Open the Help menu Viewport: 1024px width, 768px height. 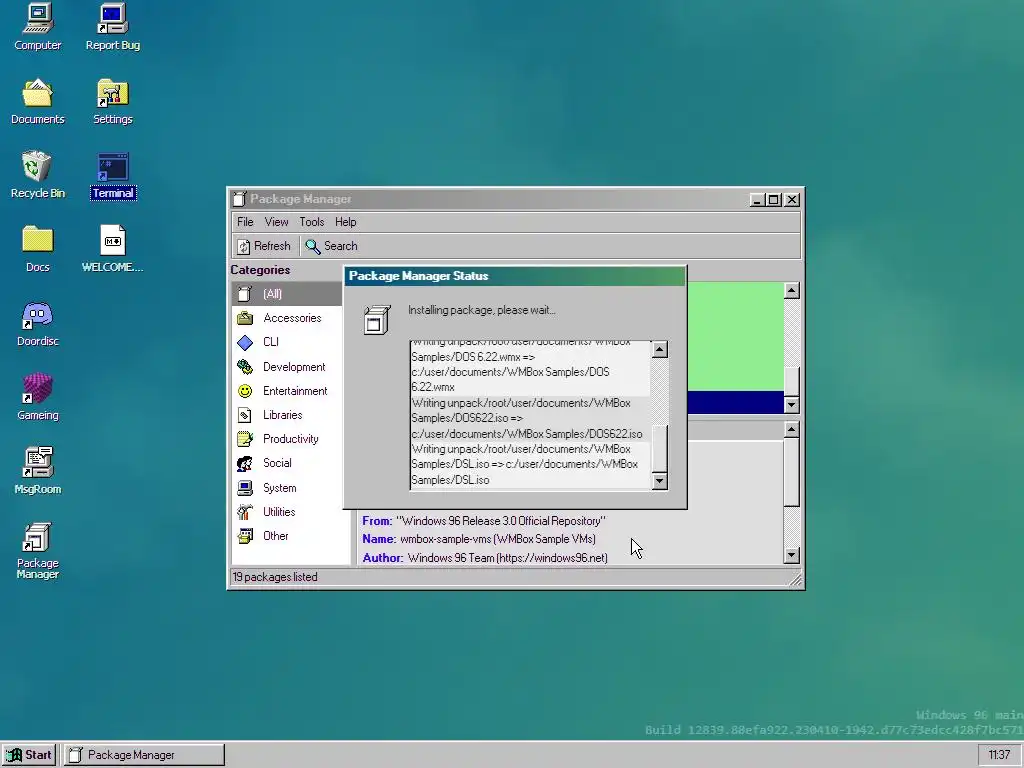tap(345, 222)
